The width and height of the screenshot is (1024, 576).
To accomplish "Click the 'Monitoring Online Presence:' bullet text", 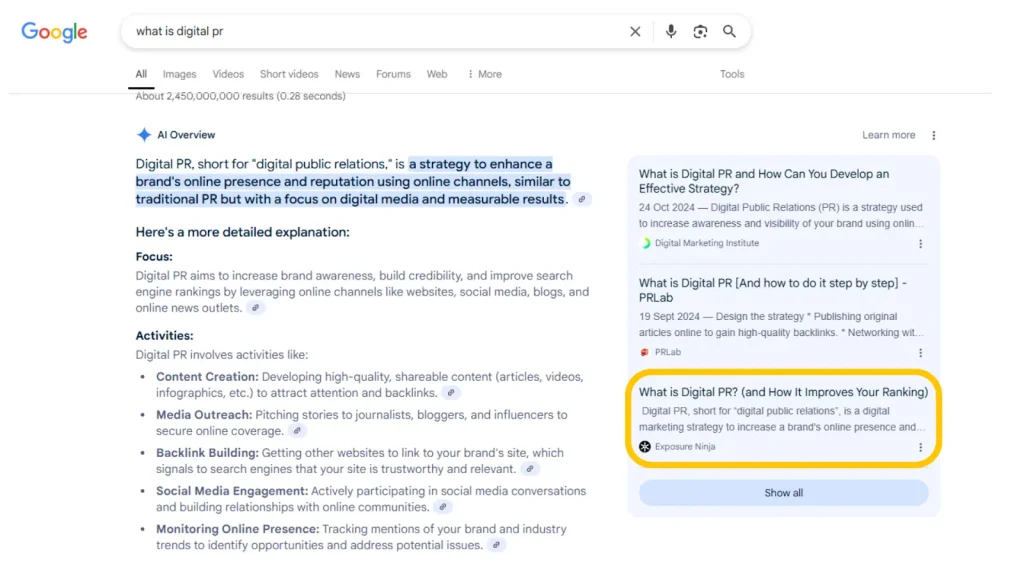I will [x=238, y=529].
